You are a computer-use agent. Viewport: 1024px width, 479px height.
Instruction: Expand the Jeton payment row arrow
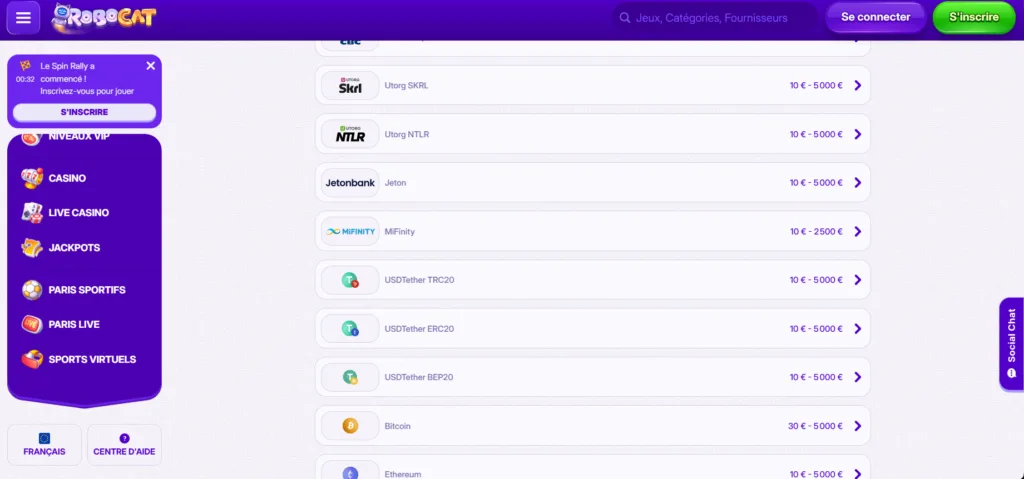(857, 183)
